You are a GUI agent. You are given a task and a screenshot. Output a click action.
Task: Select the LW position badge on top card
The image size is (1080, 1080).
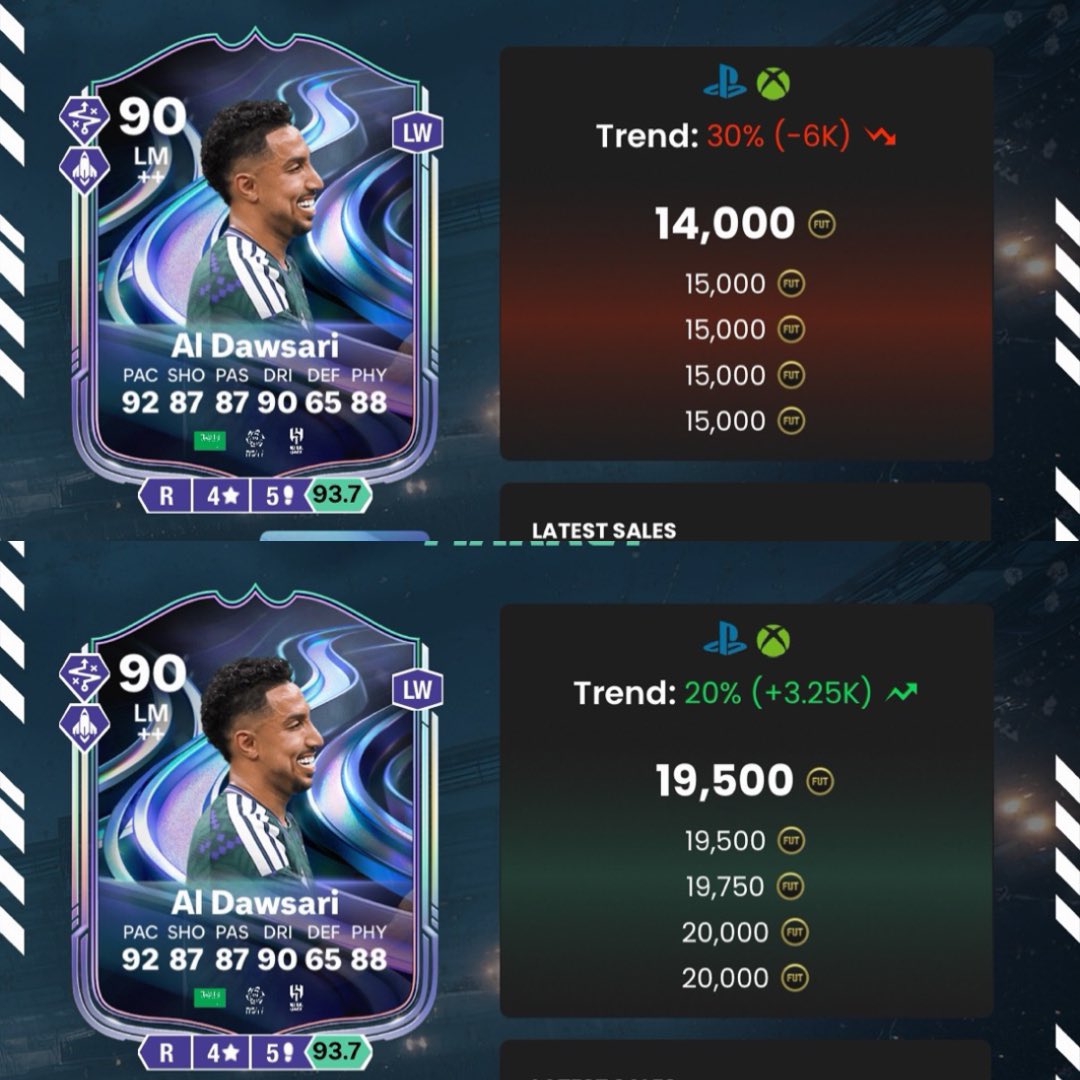tap(417, 133)
